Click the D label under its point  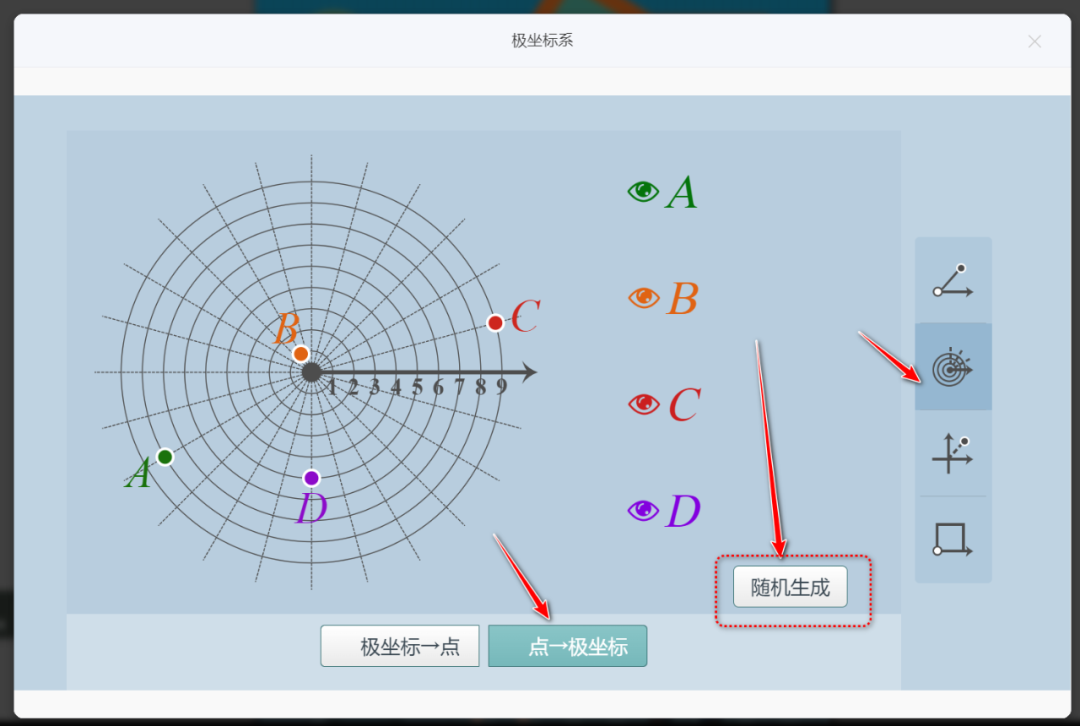[311, 508]
